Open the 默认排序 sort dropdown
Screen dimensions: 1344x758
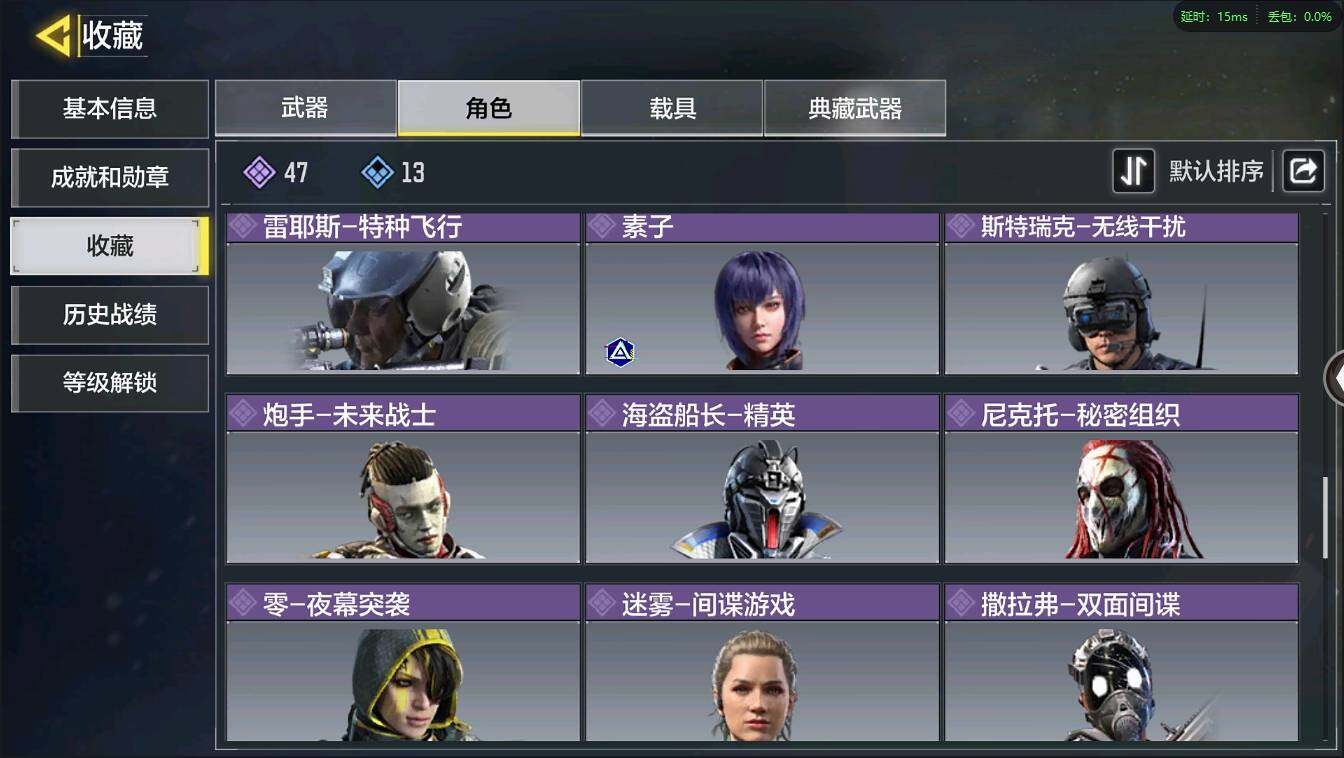(1217, 171)
